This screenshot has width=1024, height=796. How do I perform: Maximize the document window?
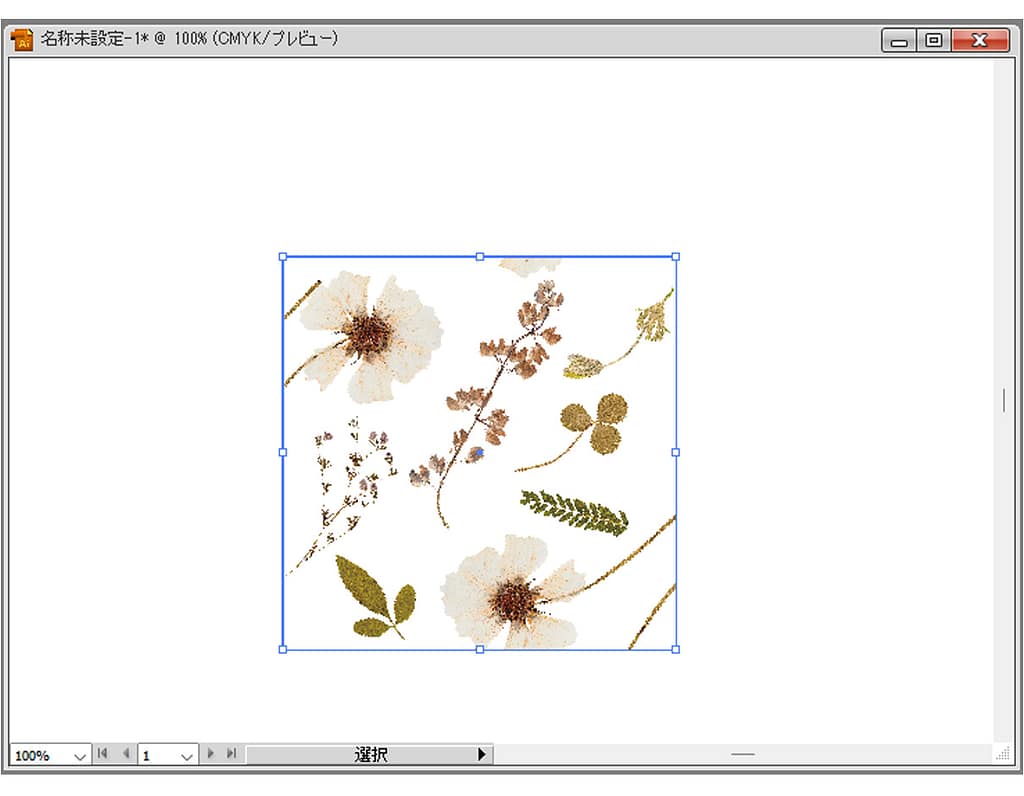tap(933, 40)
